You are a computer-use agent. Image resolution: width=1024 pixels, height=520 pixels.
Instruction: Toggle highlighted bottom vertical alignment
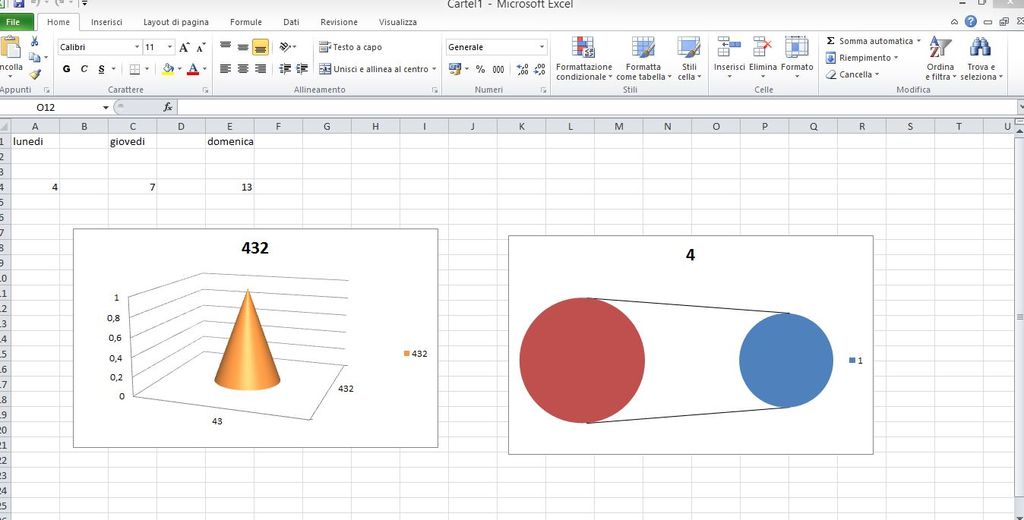[261, 46]
